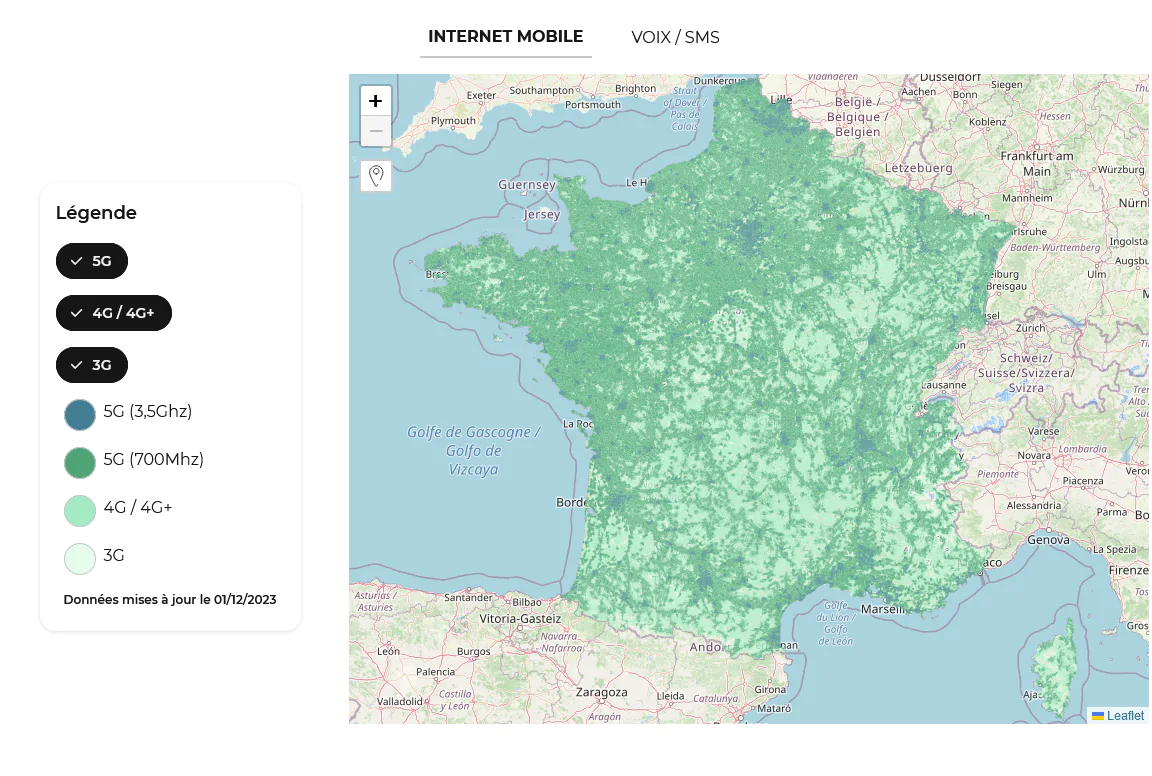The height and width of the screenshot is (776, 1152).
Task: Click the 3G legend label below 4G
Action: point(114,556)
